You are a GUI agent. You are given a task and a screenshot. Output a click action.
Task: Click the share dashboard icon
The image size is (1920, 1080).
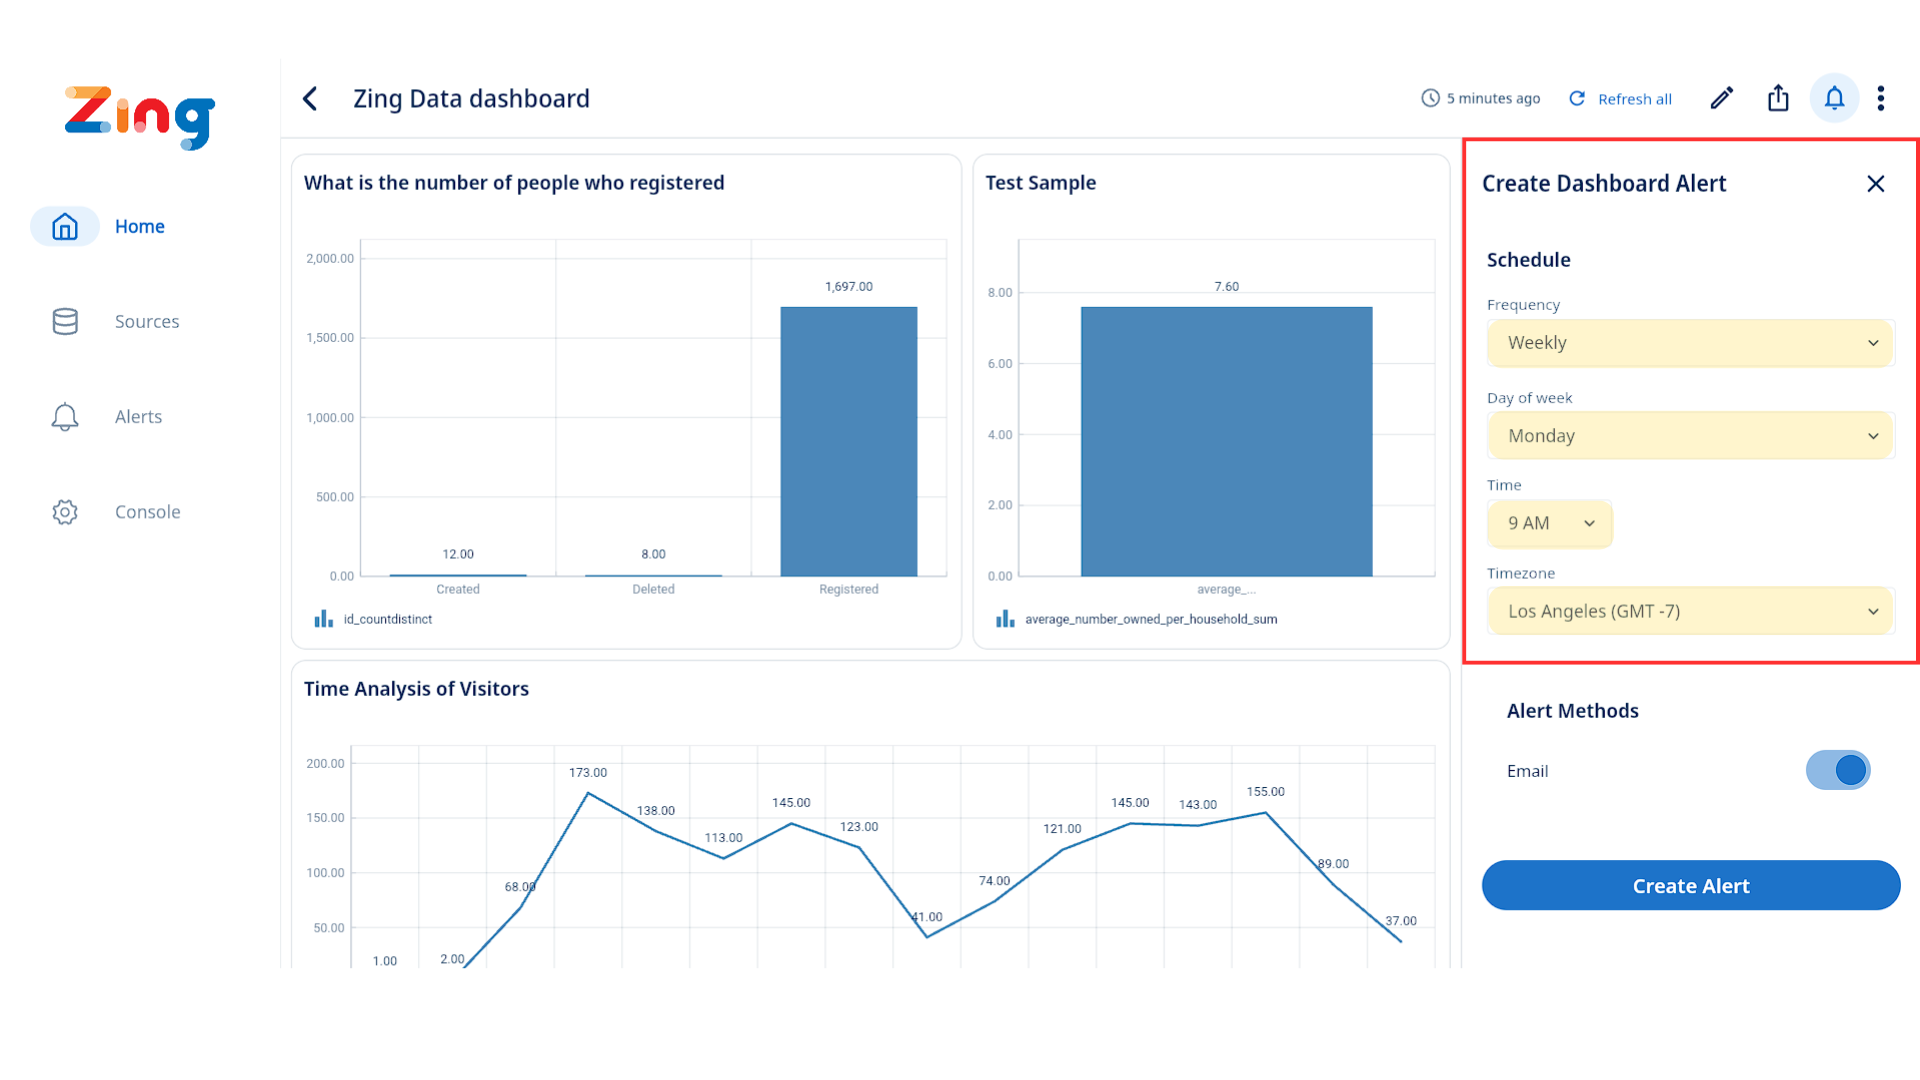coord(1778,98)
